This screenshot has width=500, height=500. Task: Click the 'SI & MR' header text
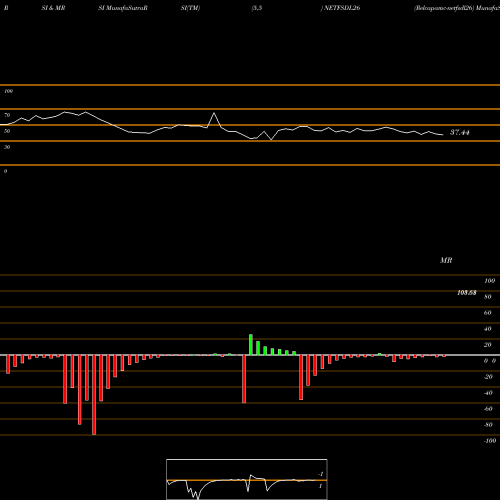53,8
